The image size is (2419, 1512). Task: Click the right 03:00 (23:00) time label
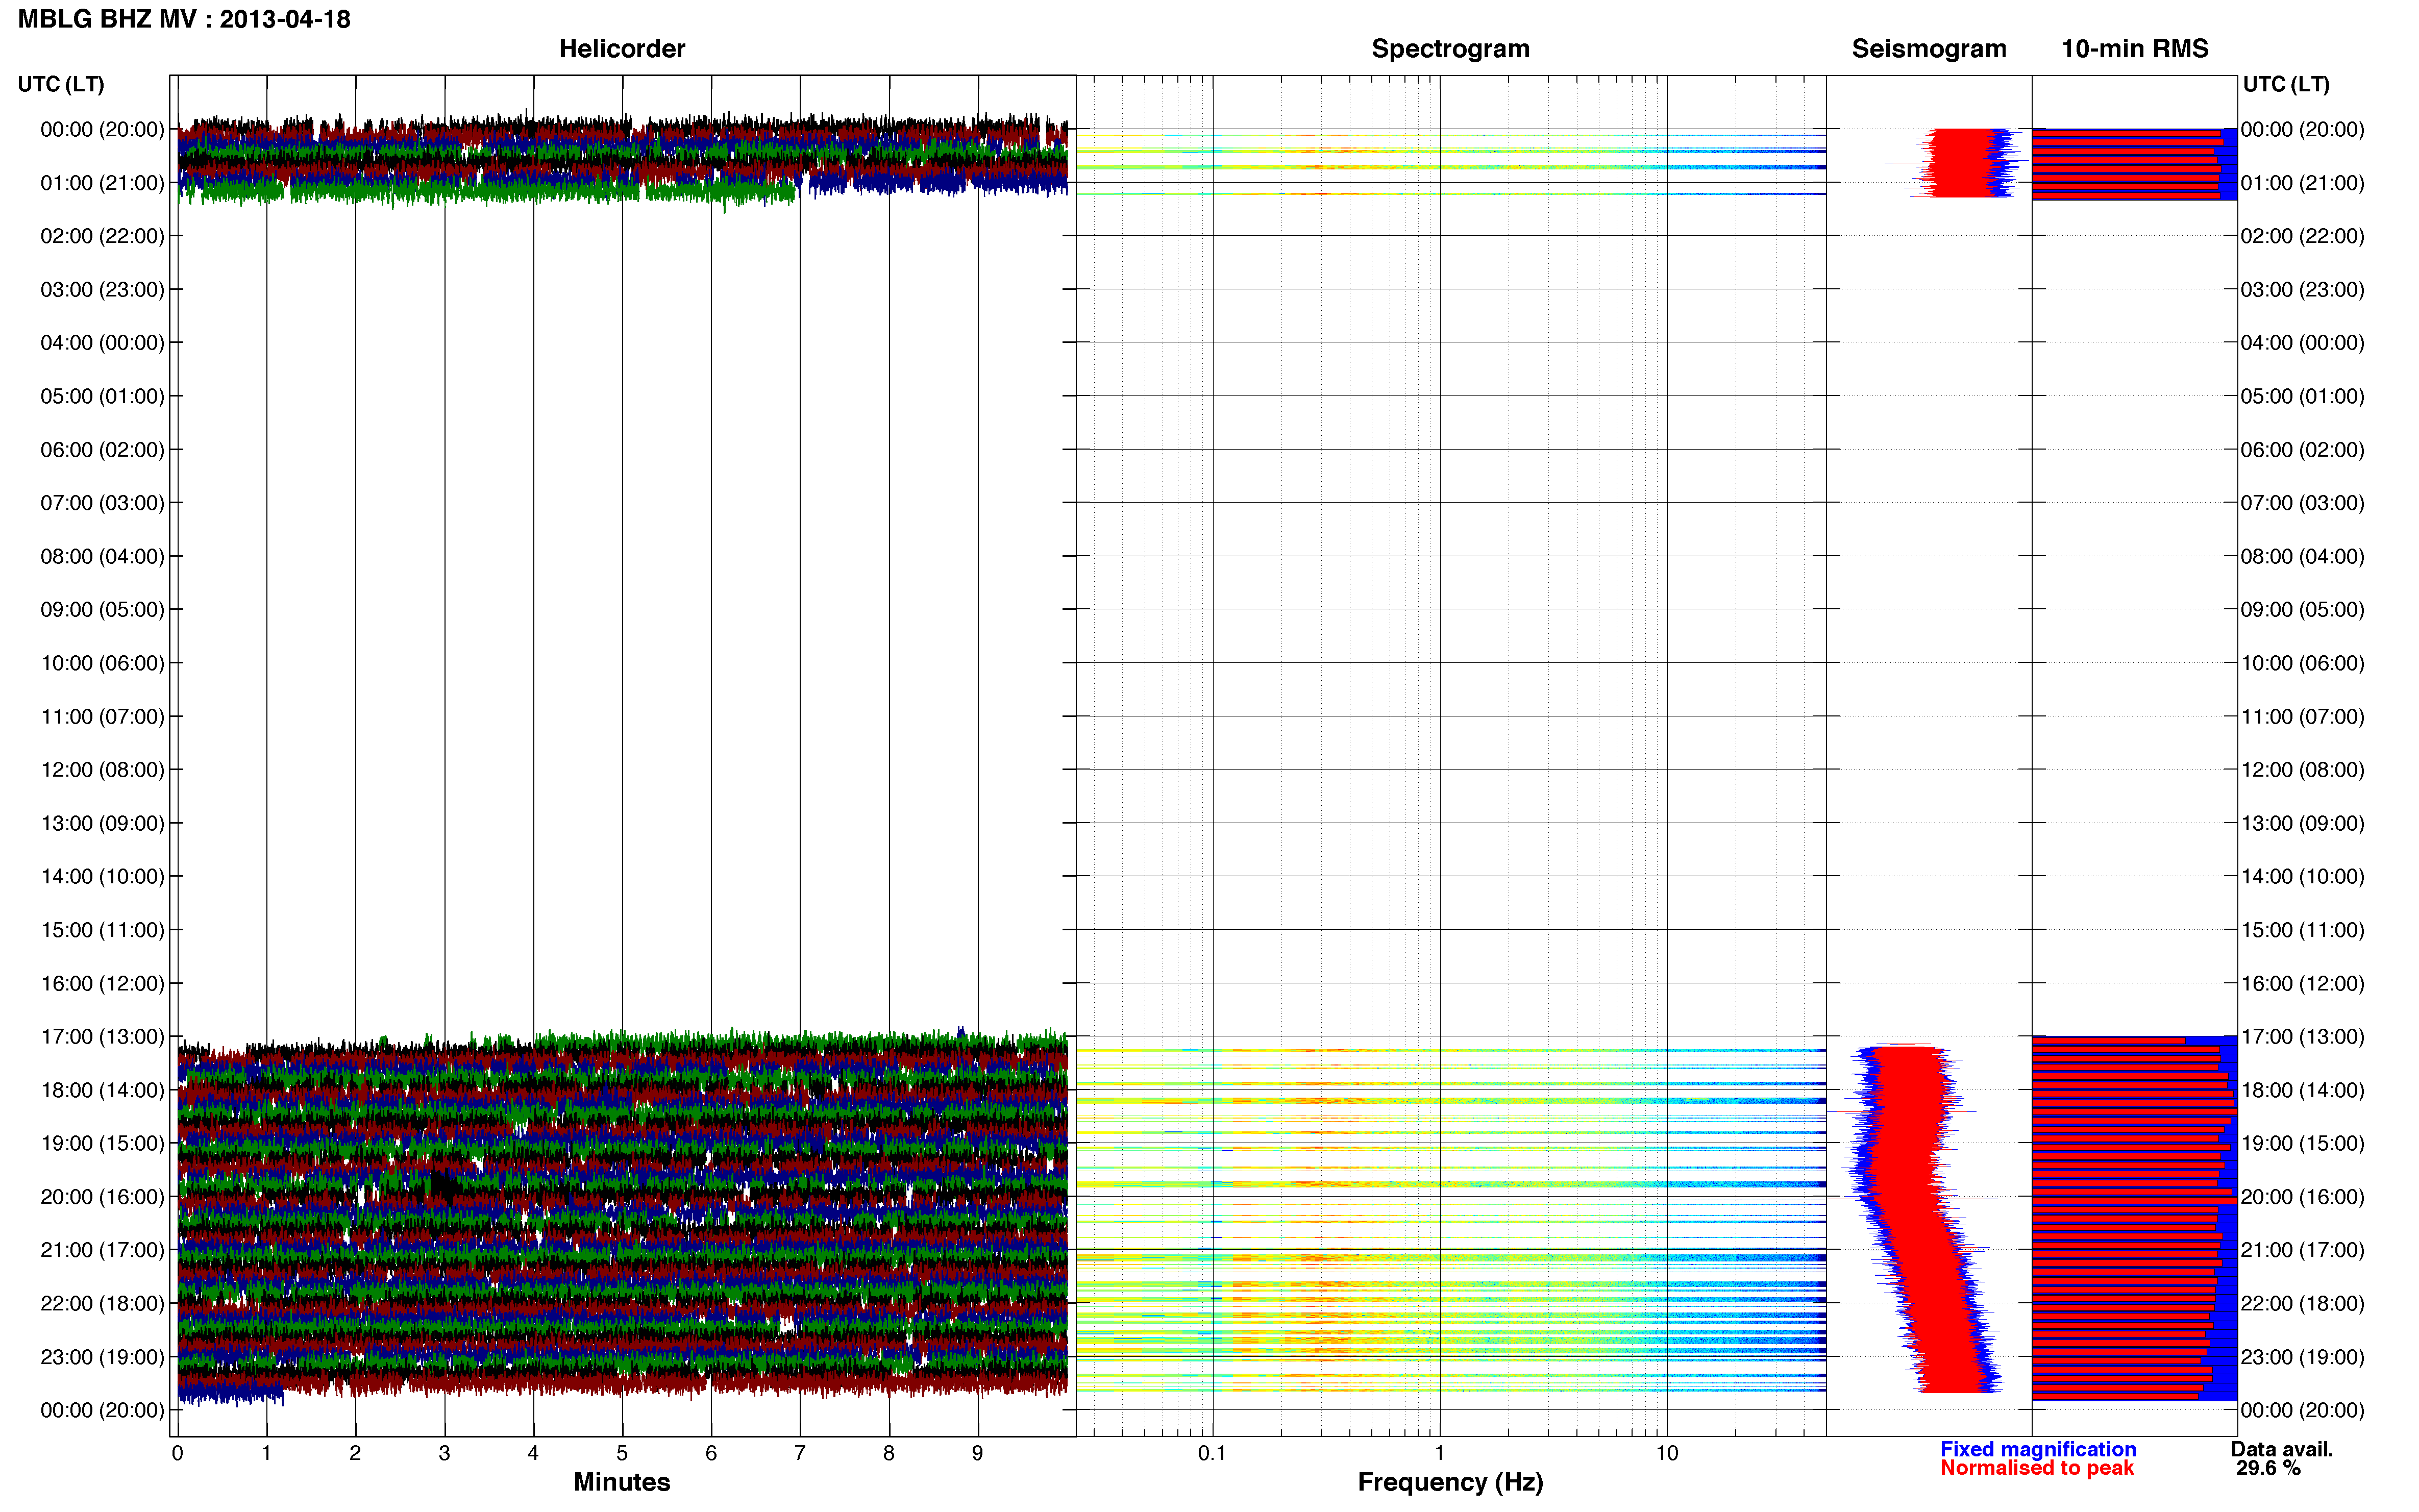coord(2302,289)
